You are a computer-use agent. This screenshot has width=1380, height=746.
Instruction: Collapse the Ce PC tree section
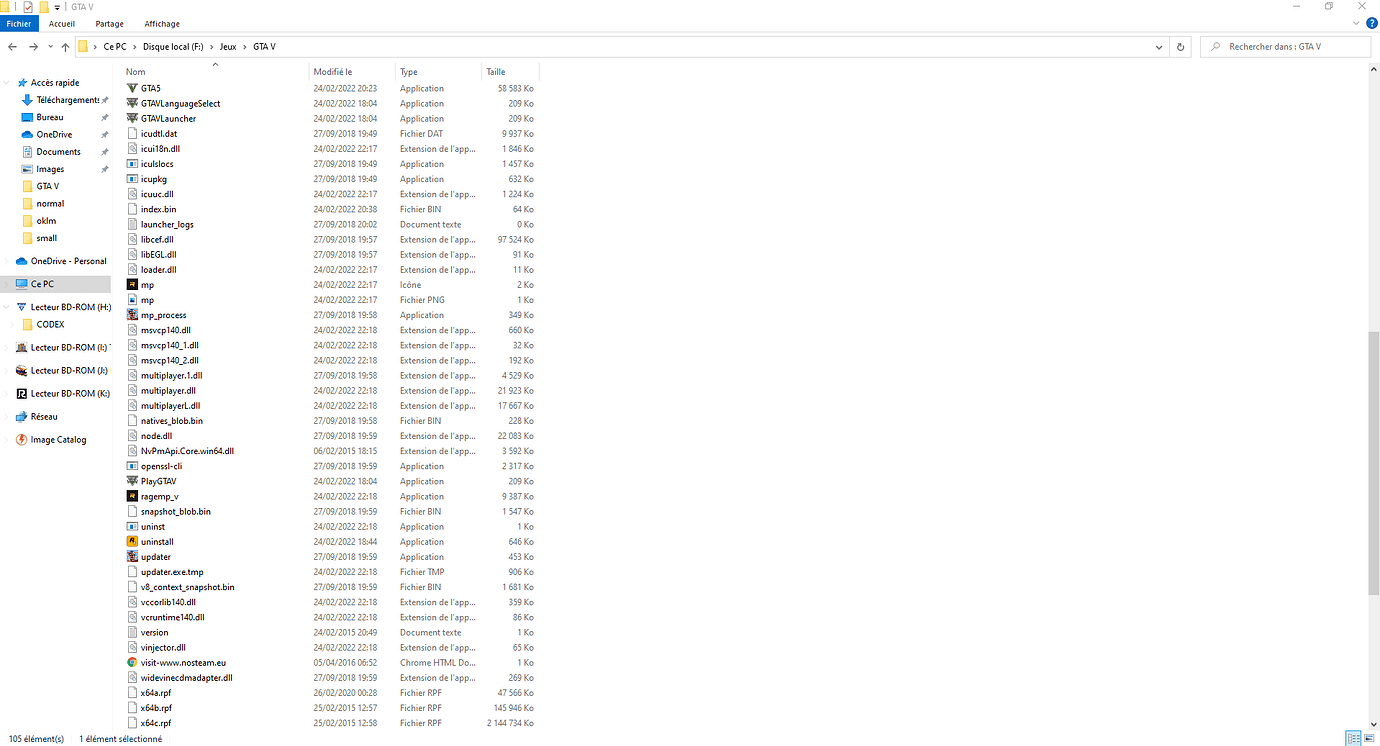(8, 283)
